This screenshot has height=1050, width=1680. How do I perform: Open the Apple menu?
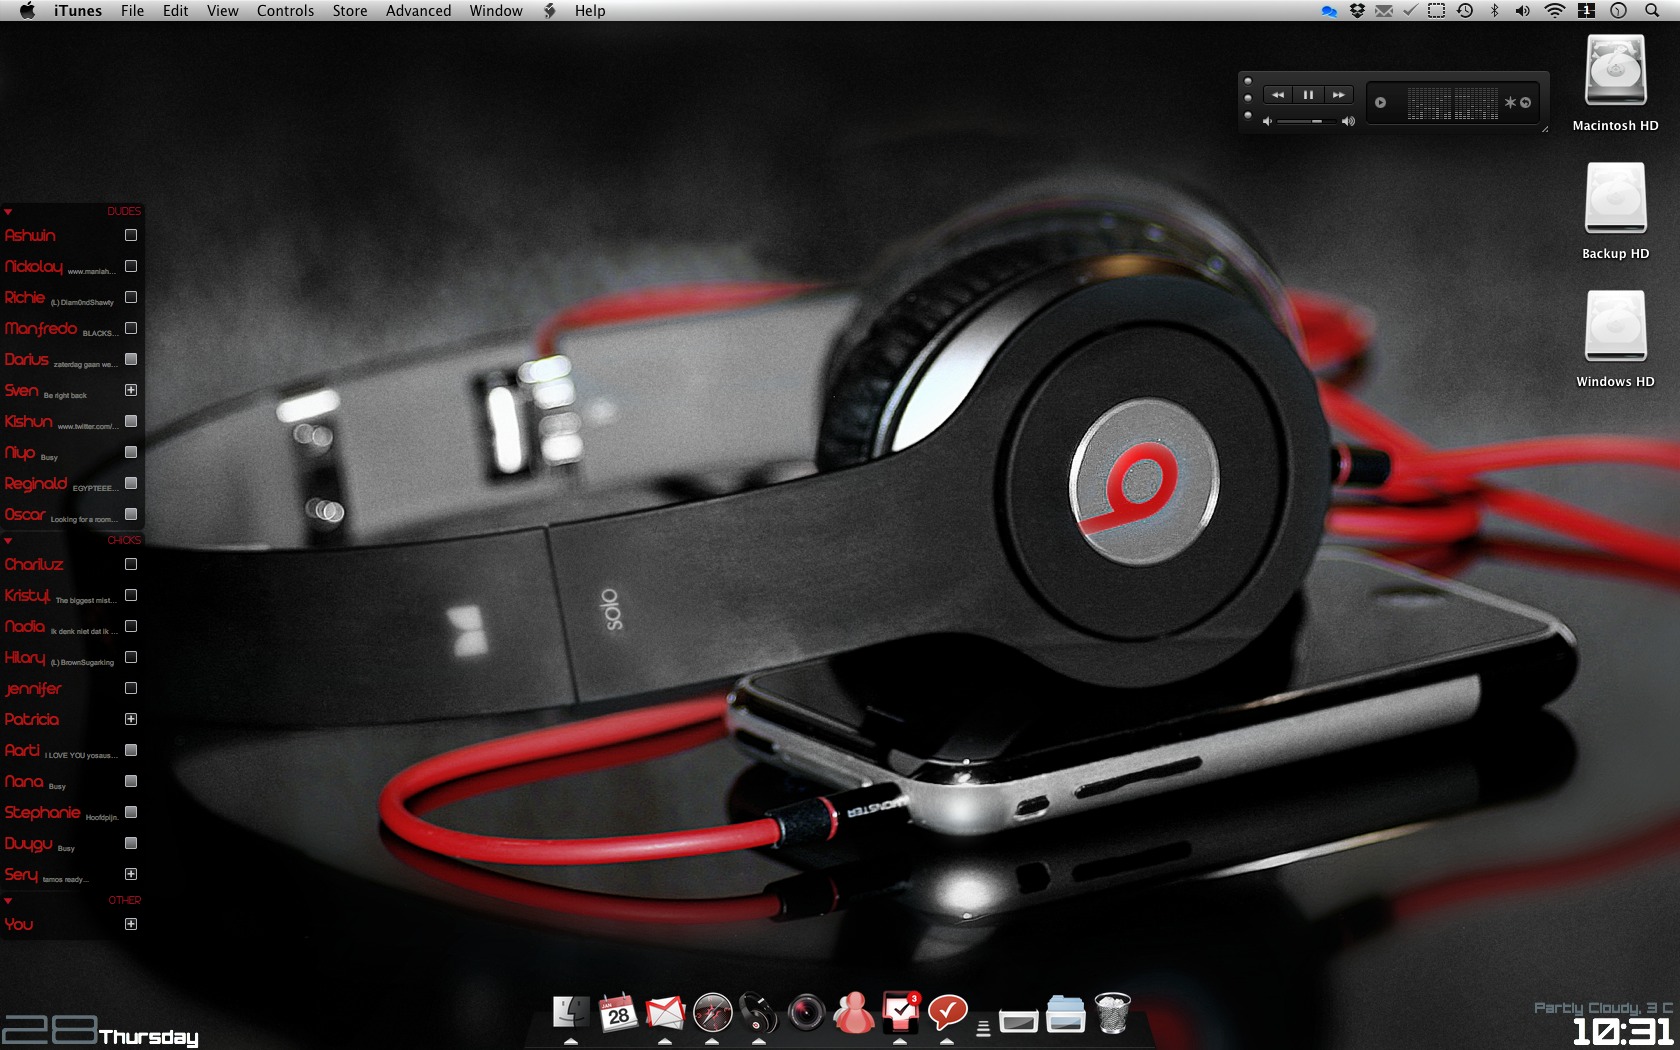click(x=27, y=11)
